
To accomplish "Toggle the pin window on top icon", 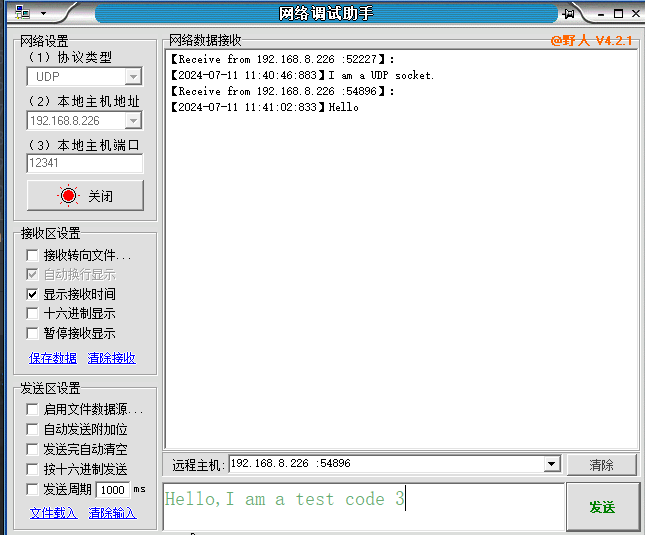I will tap(568, 14).
